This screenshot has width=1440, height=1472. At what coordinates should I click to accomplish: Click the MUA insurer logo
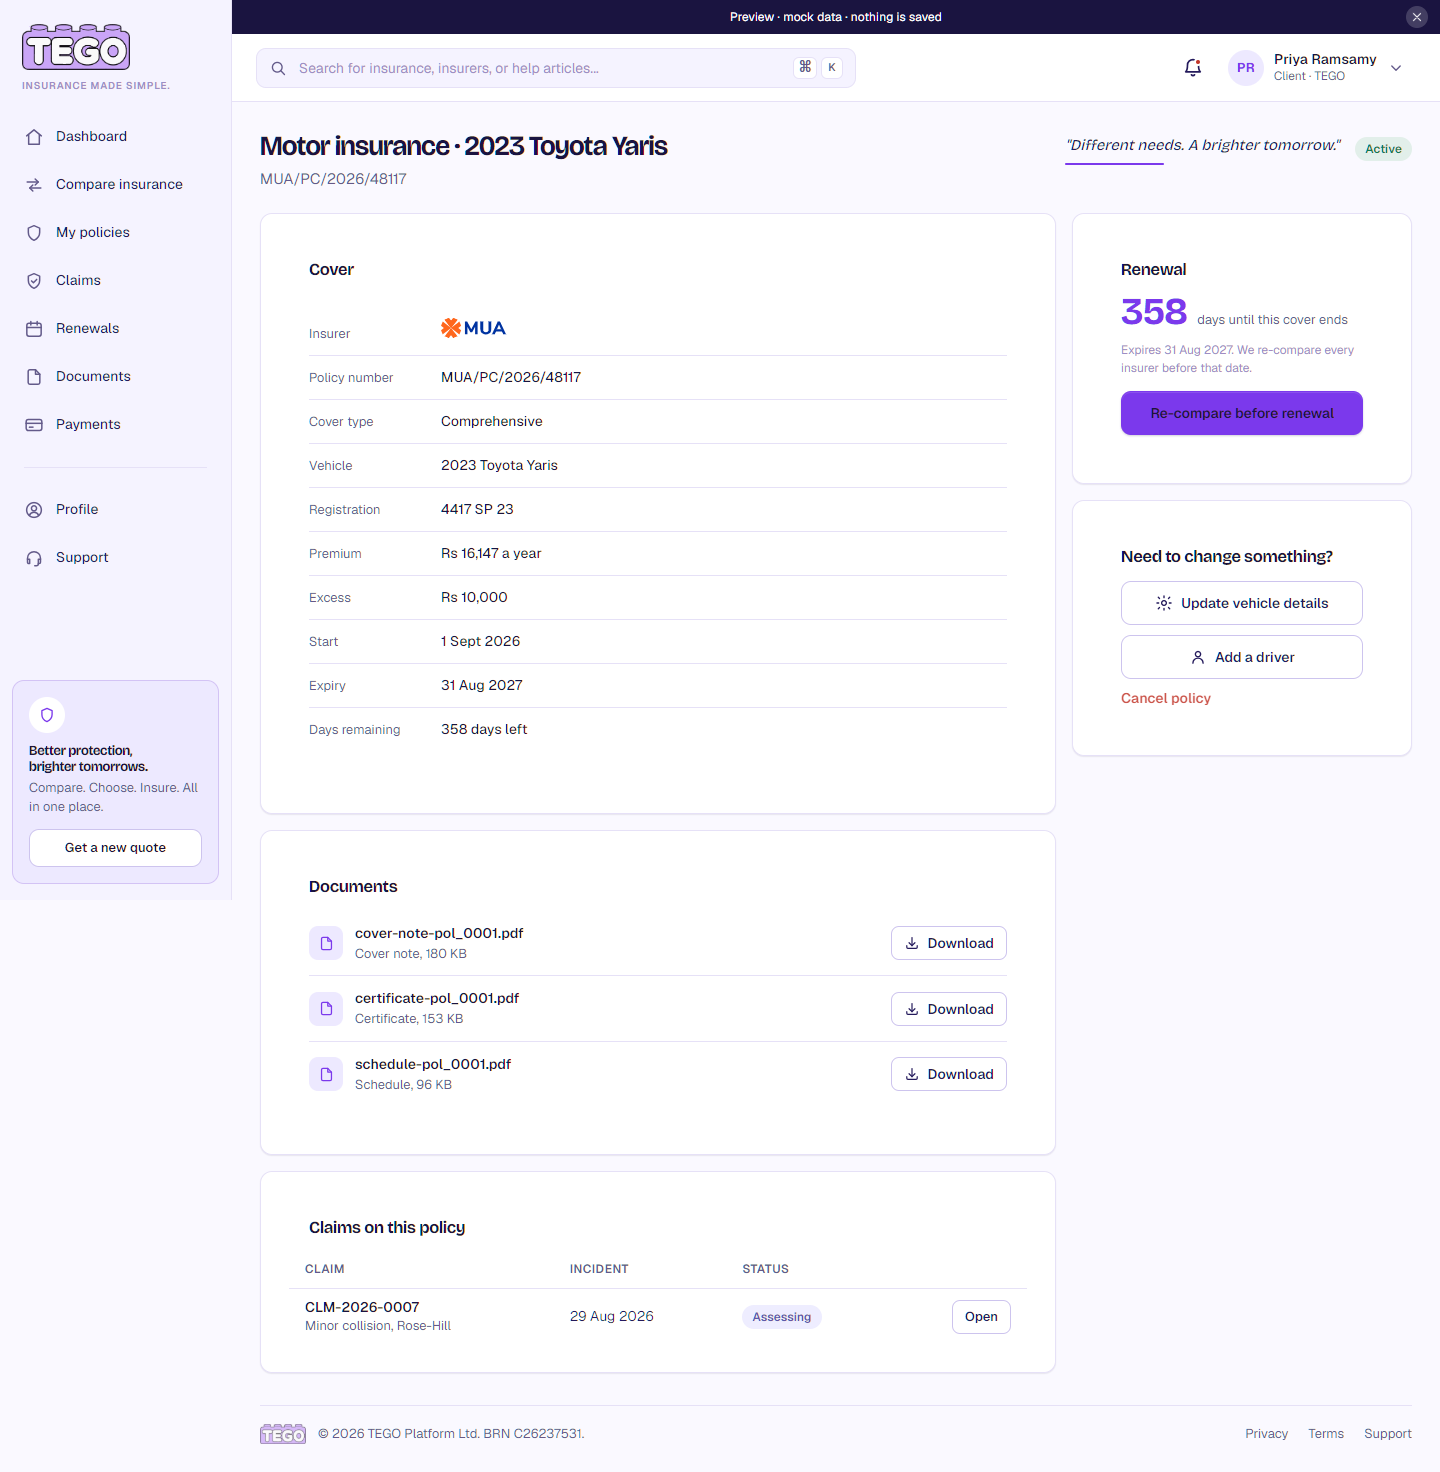(473, 328)
